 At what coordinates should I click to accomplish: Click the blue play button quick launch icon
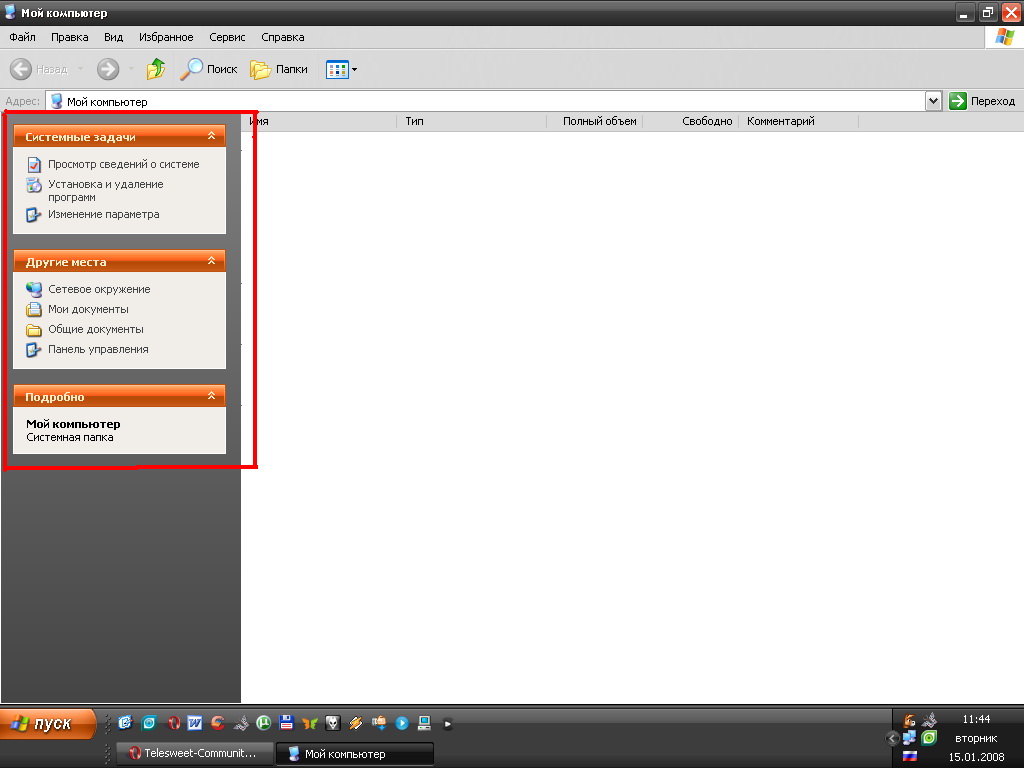click(x=402, y=723)
